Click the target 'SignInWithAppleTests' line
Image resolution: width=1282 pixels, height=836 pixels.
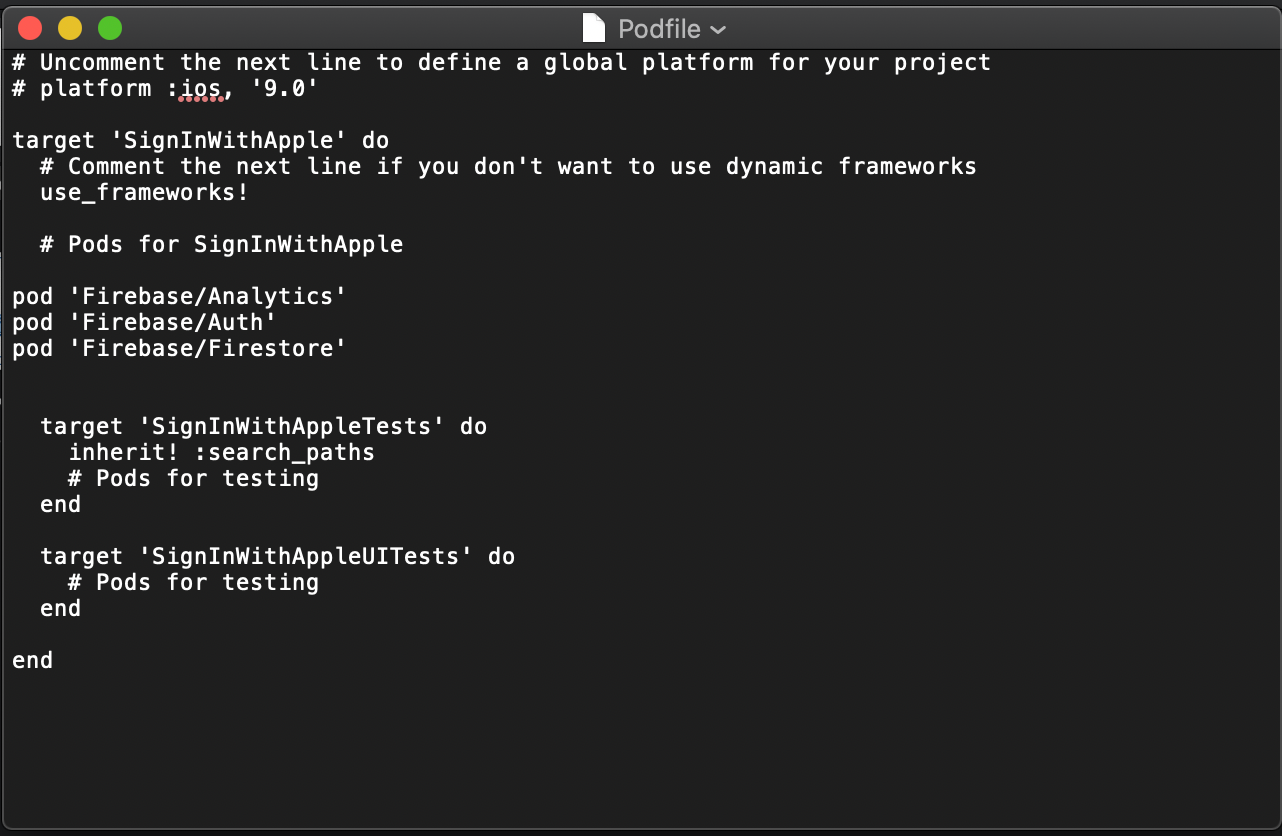(x=263, y=426)
